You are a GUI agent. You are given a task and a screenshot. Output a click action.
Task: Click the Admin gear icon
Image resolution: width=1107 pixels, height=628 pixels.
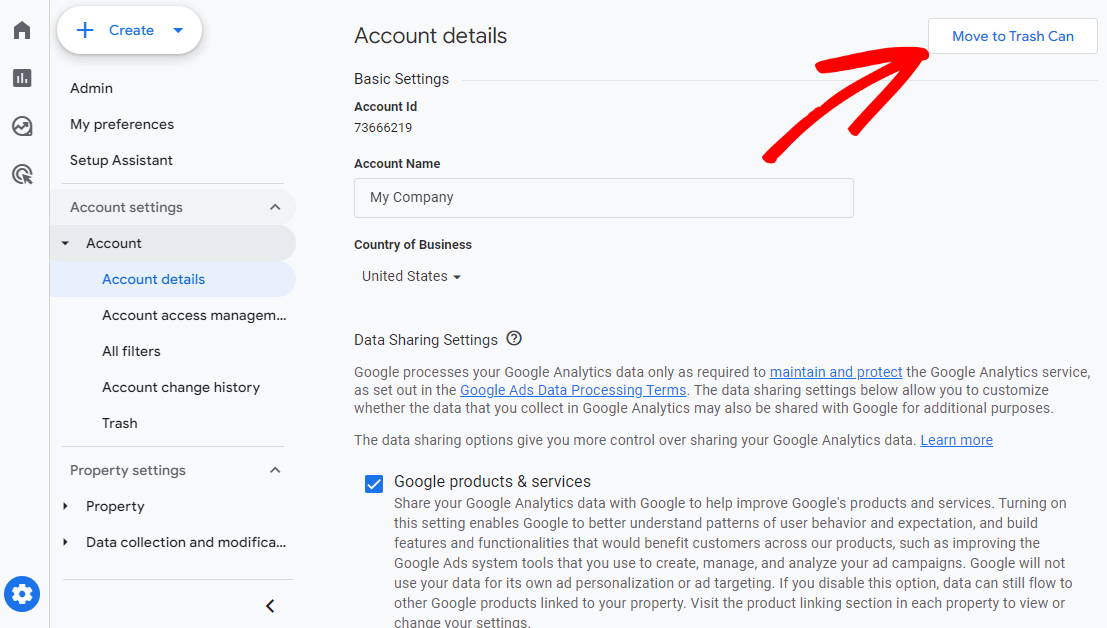(x=22, y=594)
